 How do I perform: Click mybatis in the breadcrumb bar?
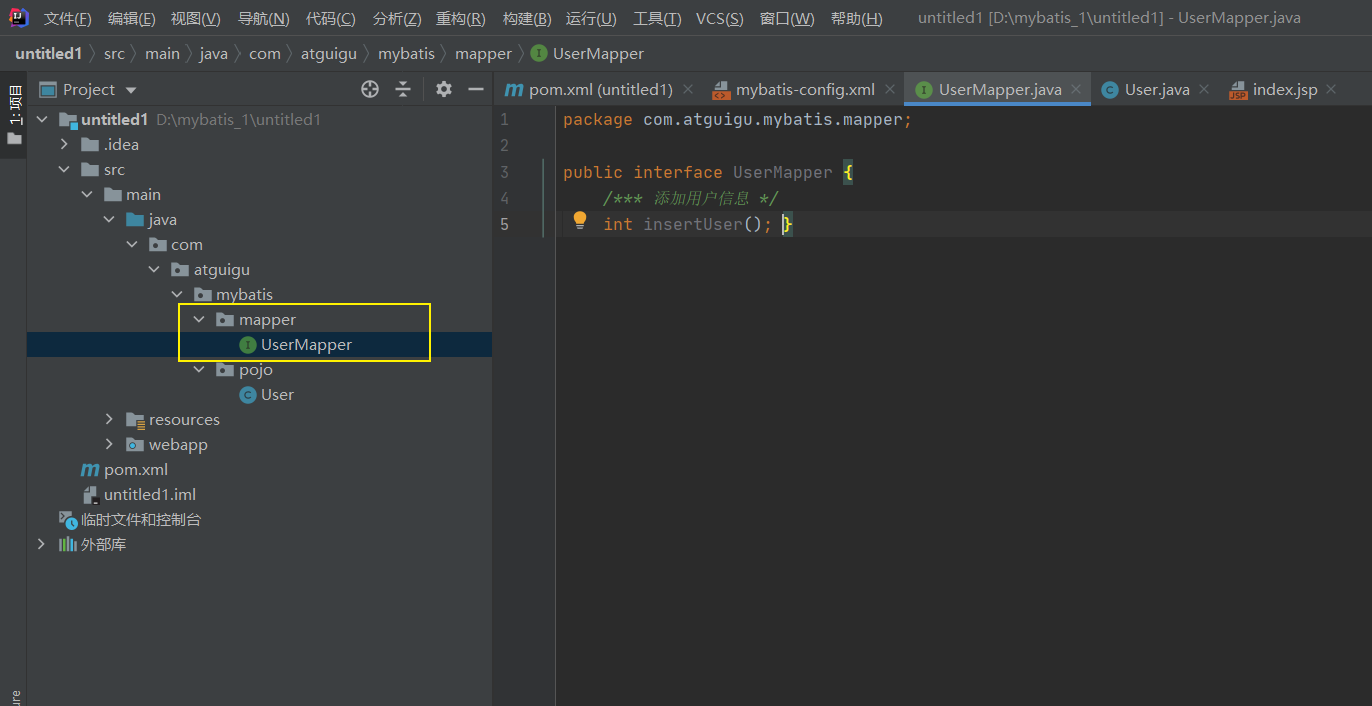tap(406, 53)
